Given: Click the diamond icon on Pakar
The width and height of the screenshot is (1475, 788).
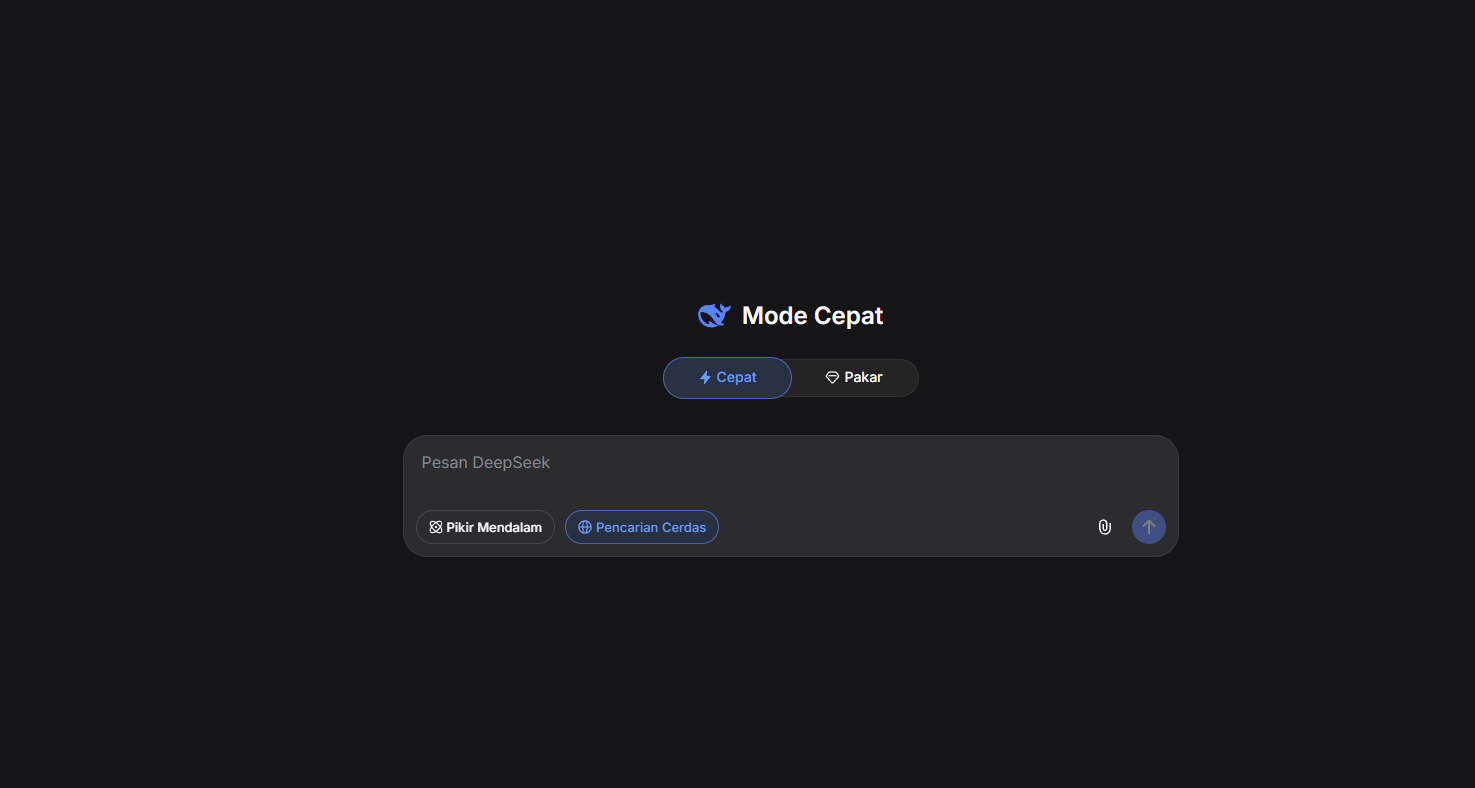Looking at the screenshot, I should click(832, 378).
